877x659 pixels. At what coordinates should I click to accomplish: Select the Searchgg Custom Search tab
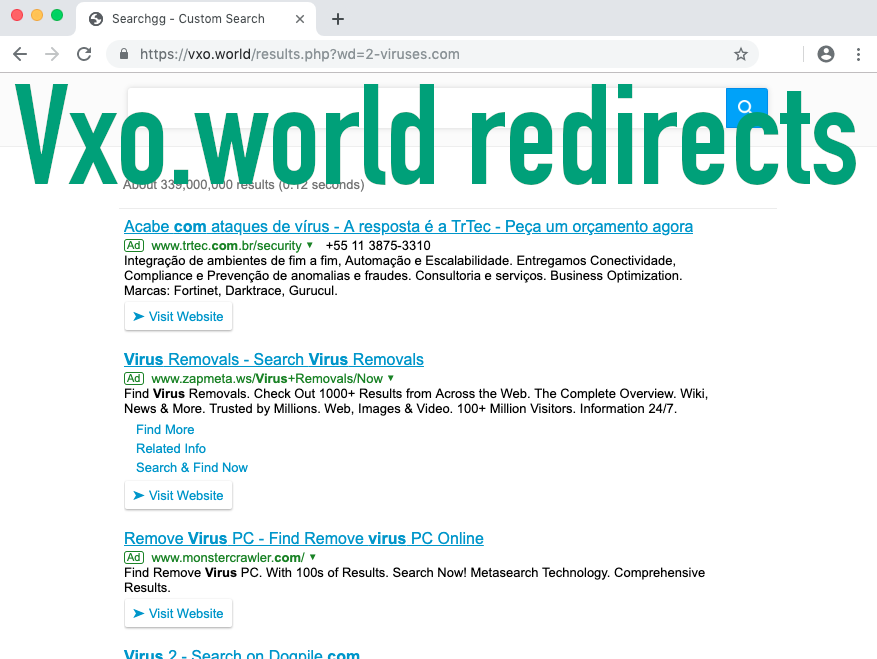[190, 18]
